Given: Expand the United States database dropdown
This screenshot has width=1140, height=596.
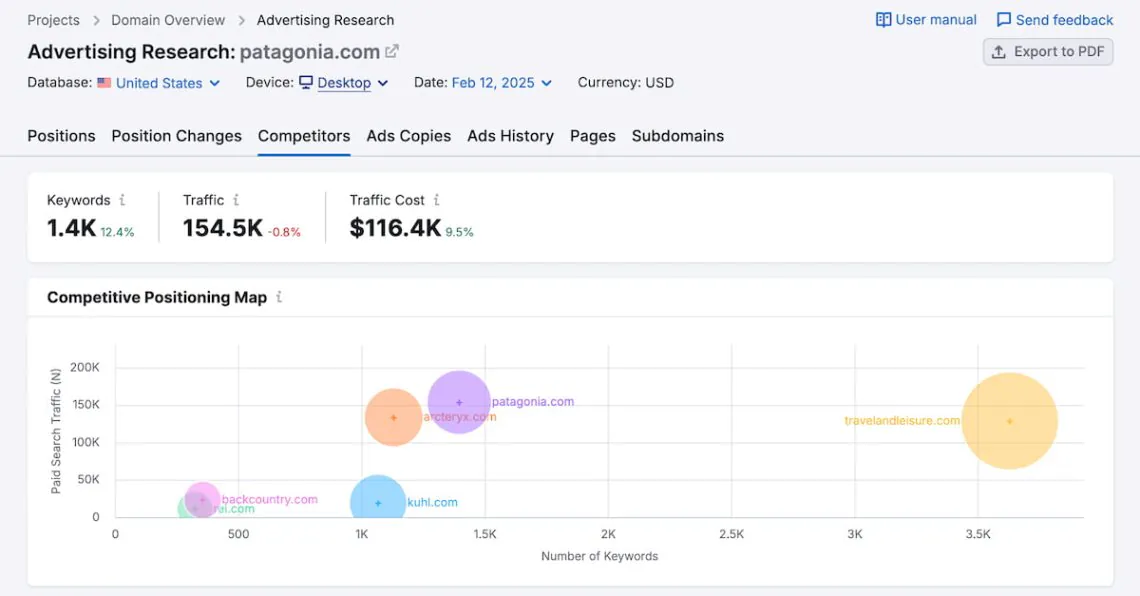Looking at the screenshot, I should pos(168,83).
